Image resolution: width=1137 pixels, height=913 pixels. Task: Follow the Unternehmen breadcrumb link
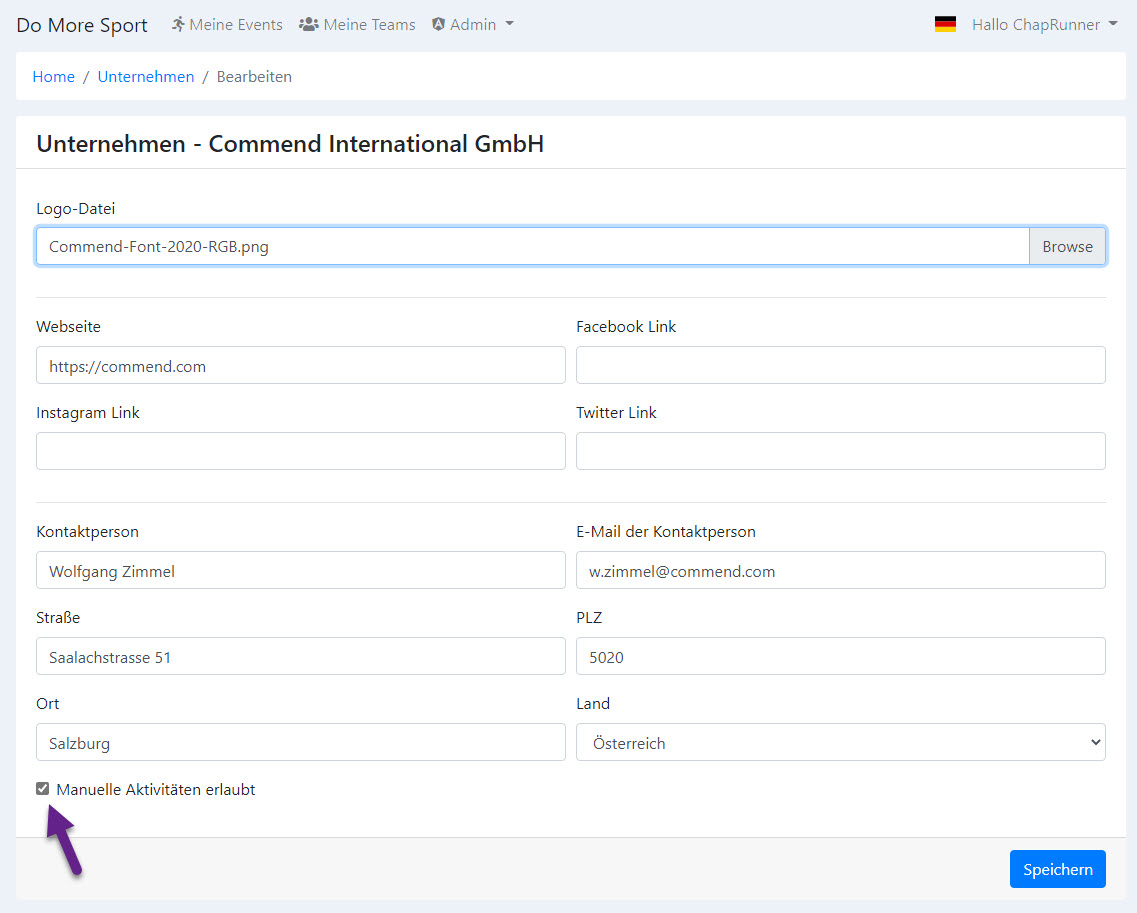point(146,77)
